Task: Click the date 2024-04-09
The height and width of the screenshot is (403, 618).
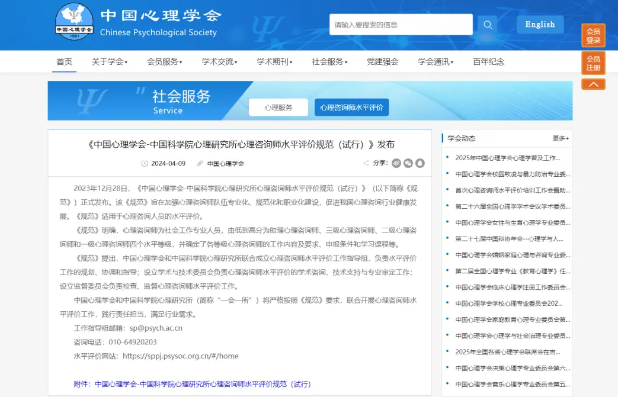Action: point(168,163)
